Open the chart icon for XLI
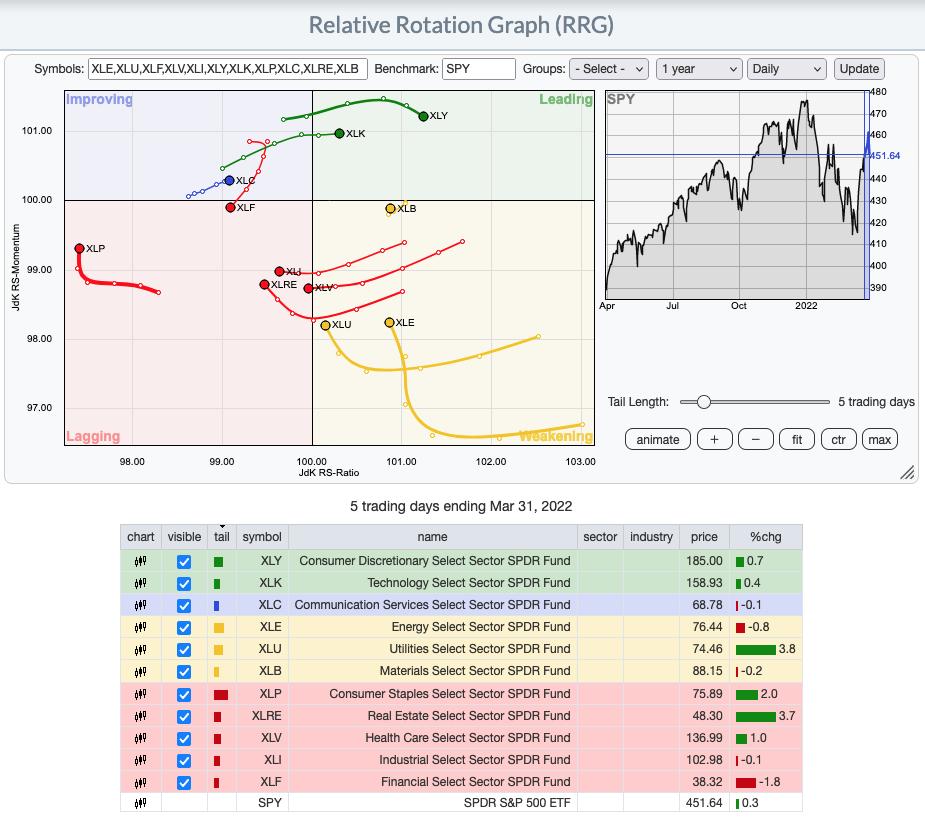 click(140, 760)
